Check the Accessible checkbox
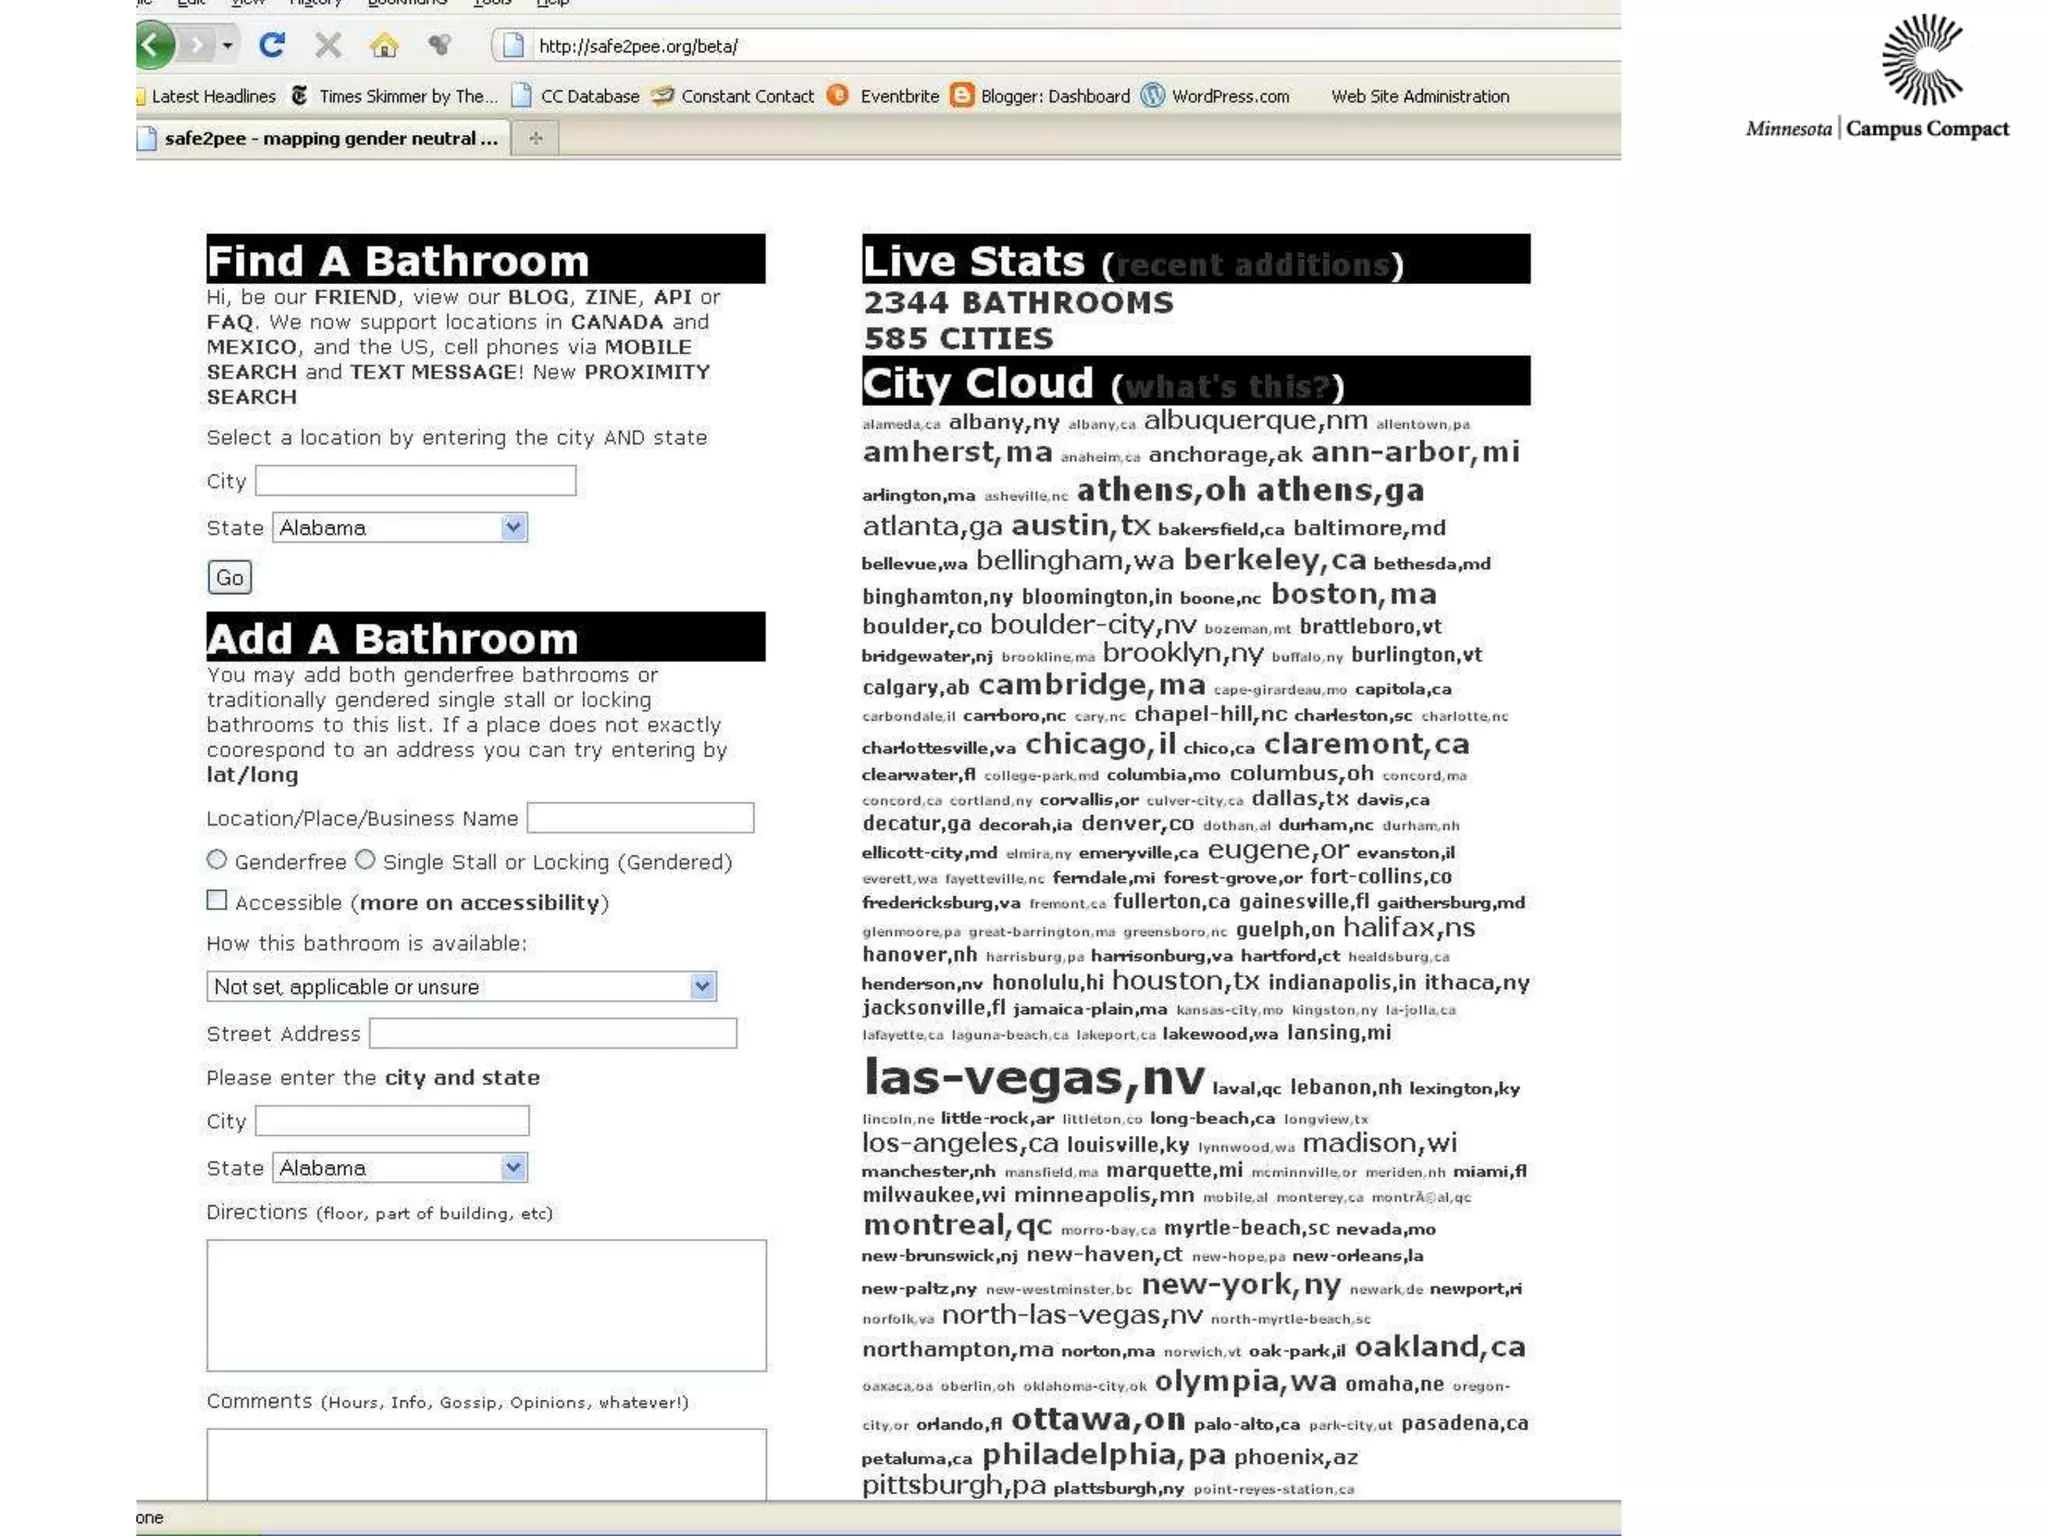This screenshot has width=2048, height=1536. pos(217,900)
